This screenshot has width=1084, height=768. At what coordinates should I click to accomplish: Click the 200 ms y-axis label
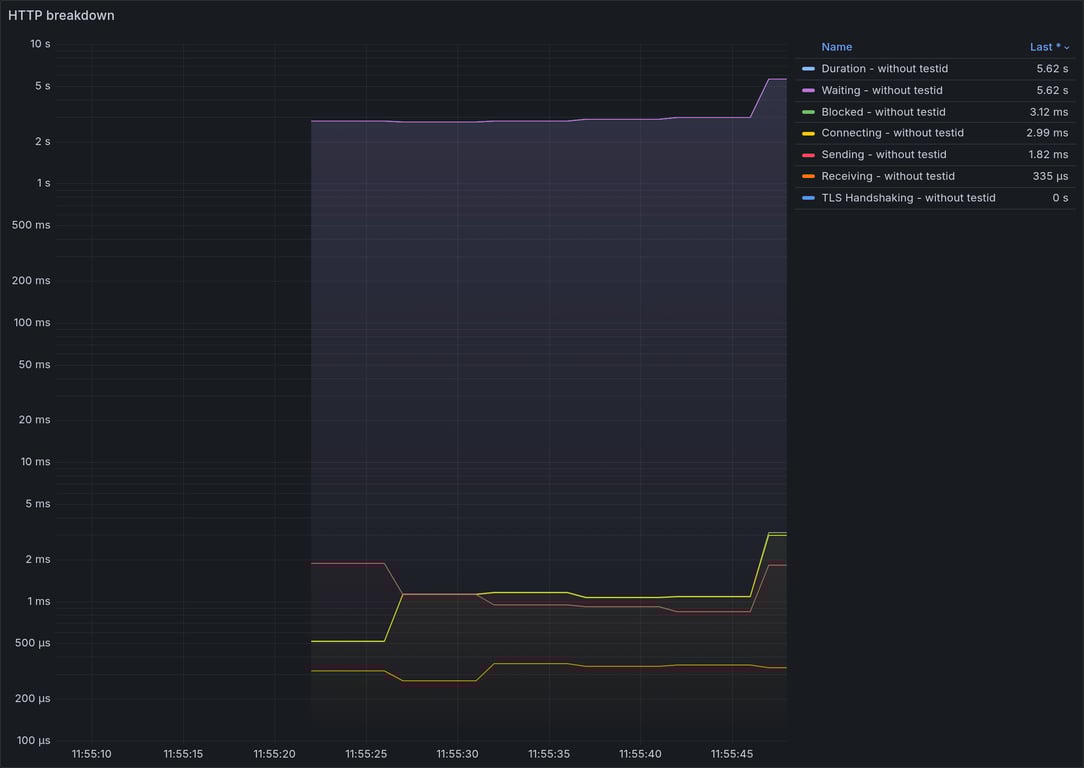tap(31, 280)
